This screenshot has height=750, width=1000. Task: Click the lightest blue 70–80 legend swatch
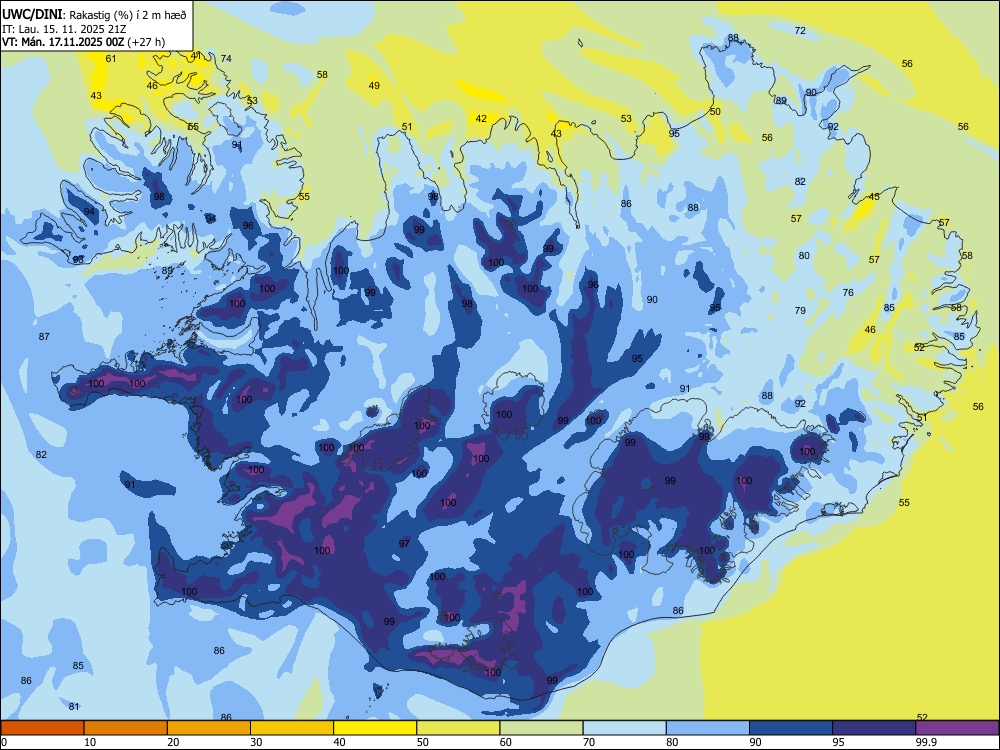pyautogui.click(x=624, y=728)
